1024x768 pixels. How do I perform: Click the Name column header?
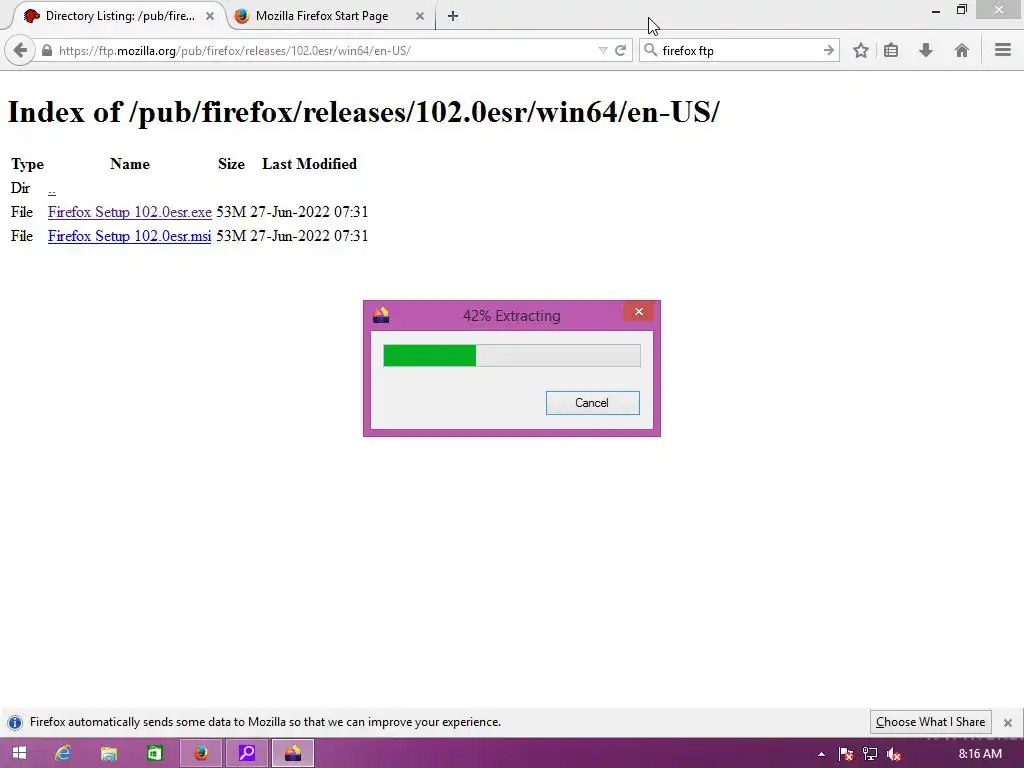point(130,164)
